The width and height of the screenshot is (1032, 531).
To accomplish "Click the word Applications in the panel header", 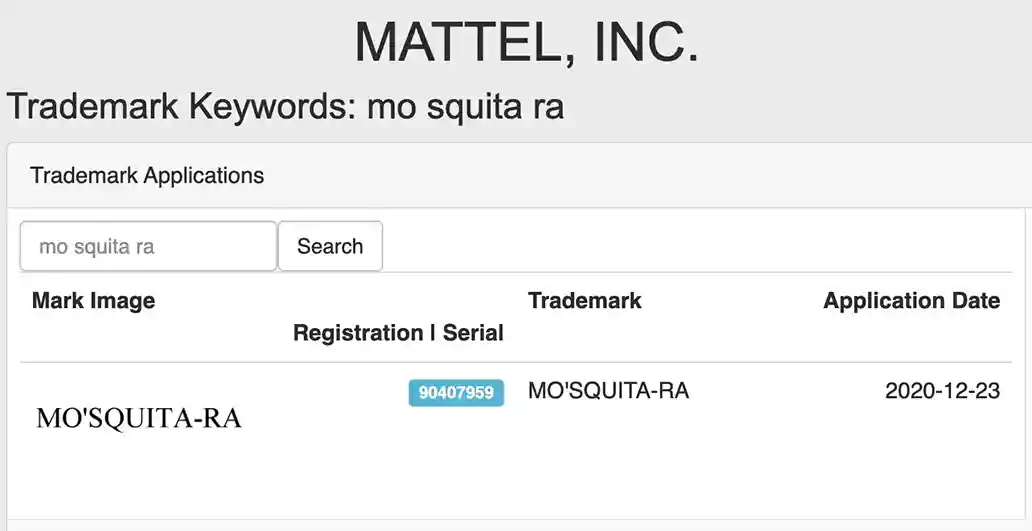I will tap(204, 176).
